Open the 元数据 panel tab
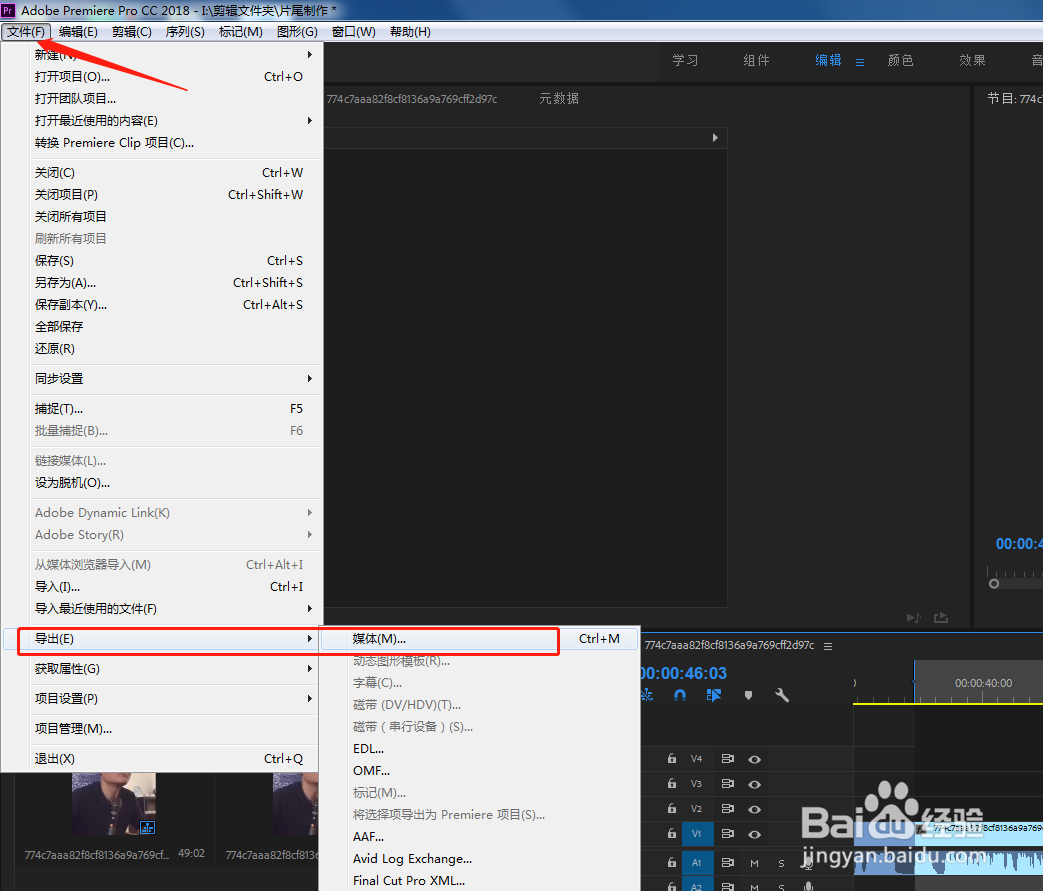 tap(559, 98)
